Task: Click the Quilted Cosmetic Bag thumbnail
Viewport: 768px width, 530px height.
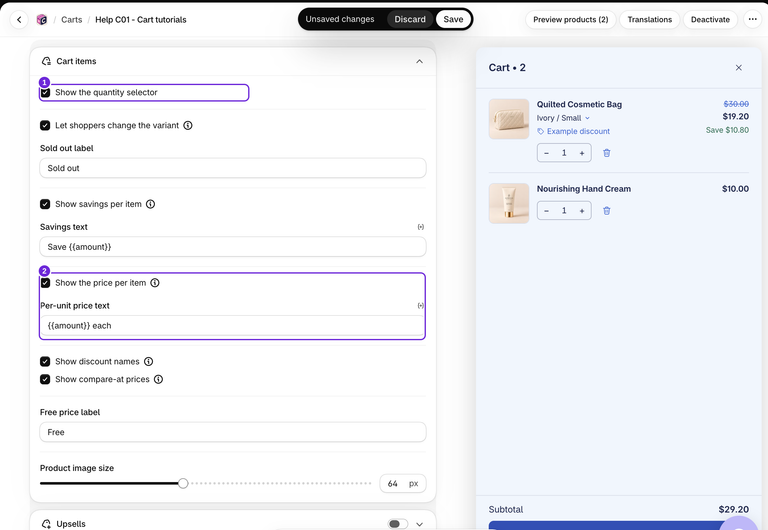Action: pyautogui.click(x=509, y=119)
